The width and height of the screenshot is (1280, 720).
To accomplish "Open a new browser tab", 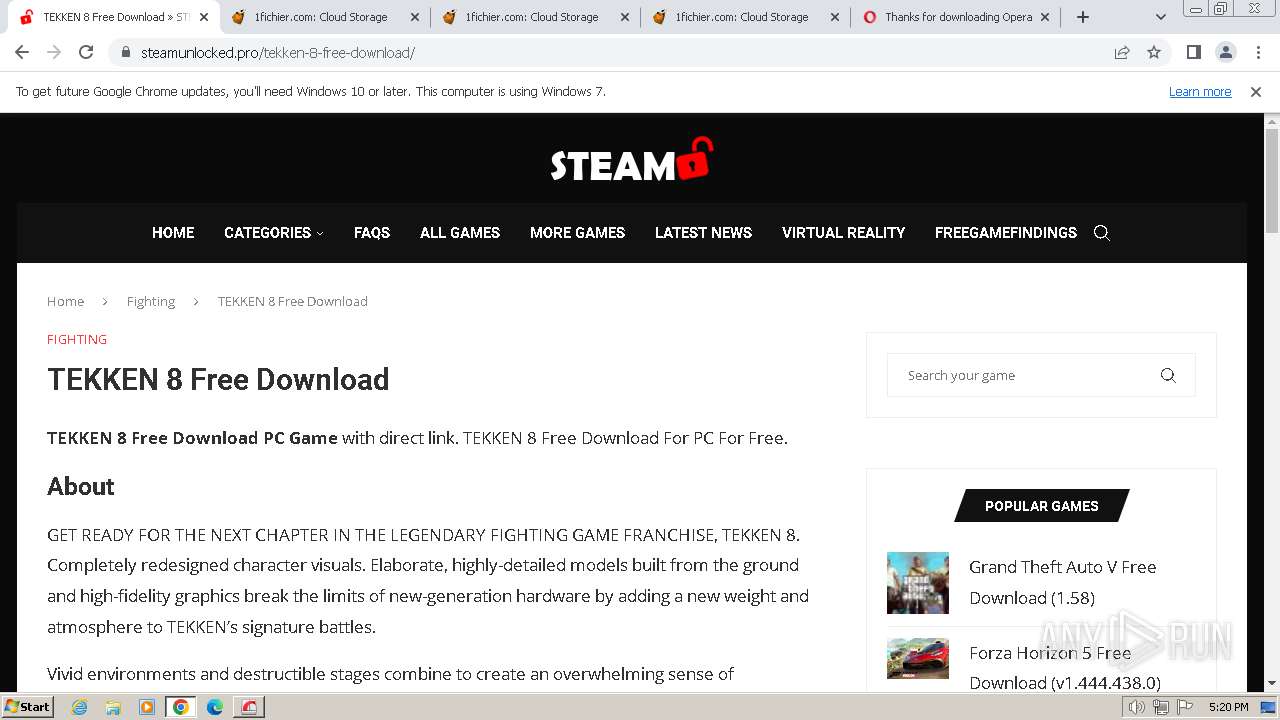I will pyautogui.click(x=1082, y=17).
